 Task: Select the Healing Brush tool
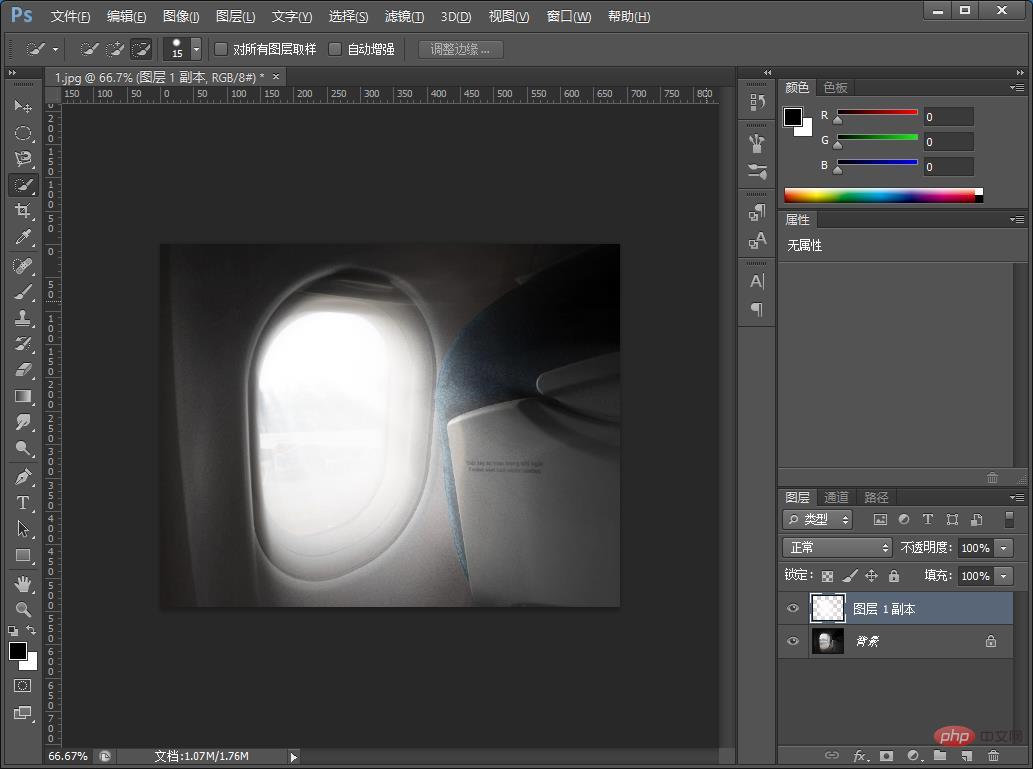(23, 266)
